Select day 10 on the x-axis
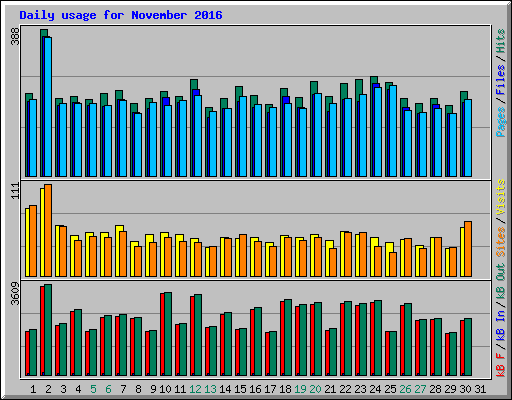 [x=165, y=389]
